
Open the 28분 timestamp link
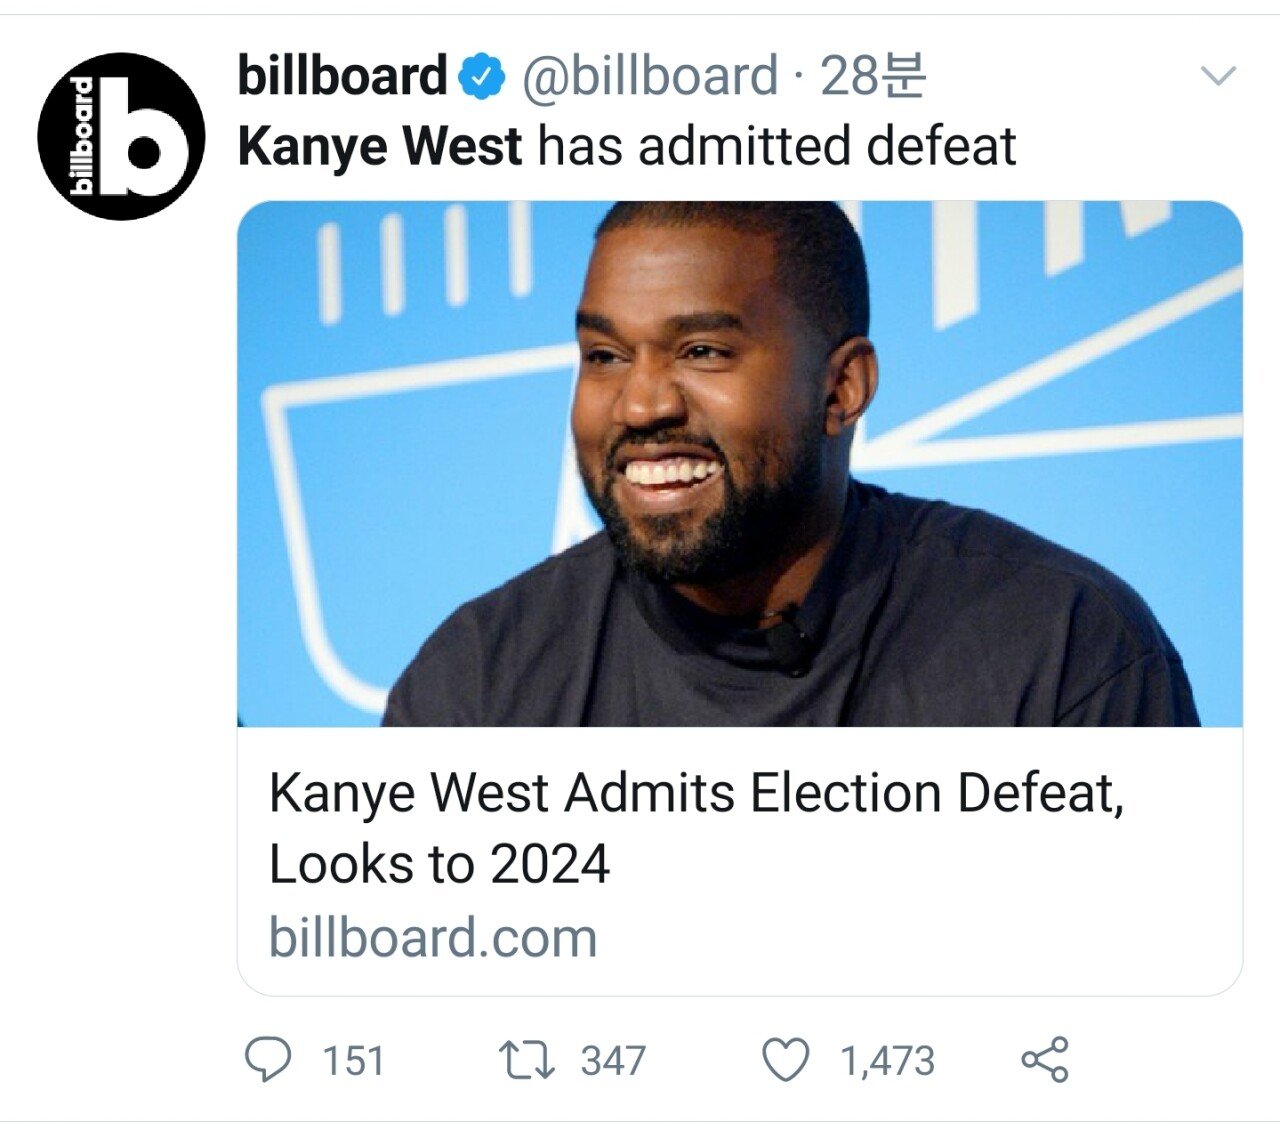tap(873, 76)
